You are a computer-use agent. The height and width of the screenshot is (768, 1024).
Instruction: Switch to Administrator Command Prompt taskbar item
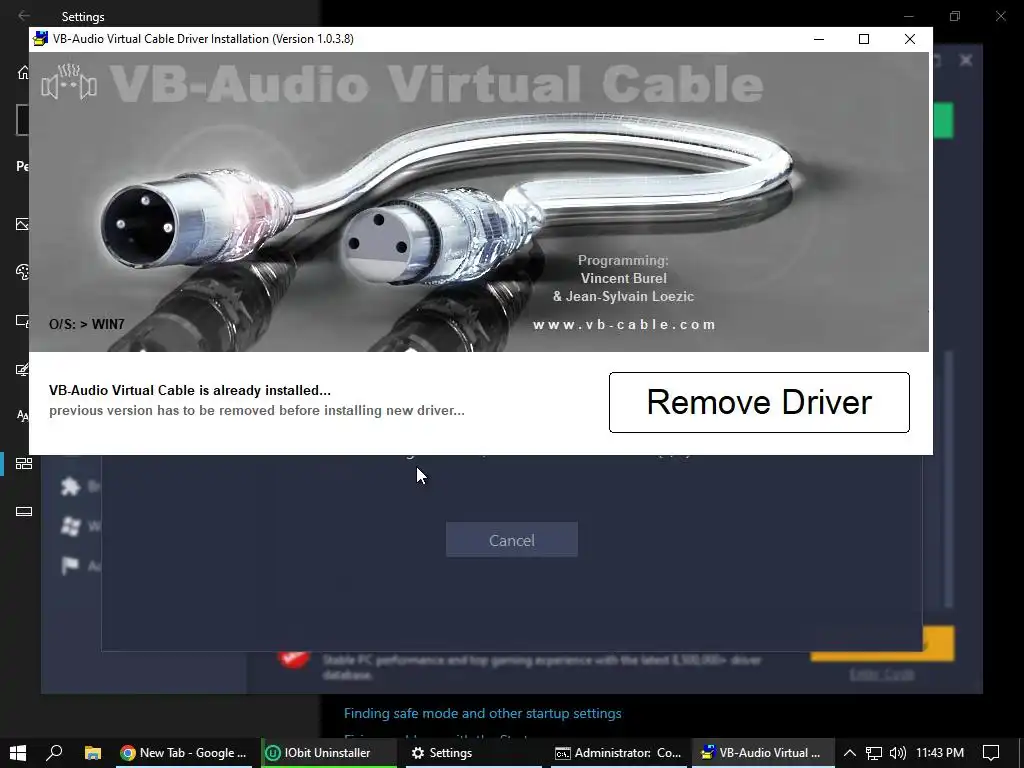[618, 752]
